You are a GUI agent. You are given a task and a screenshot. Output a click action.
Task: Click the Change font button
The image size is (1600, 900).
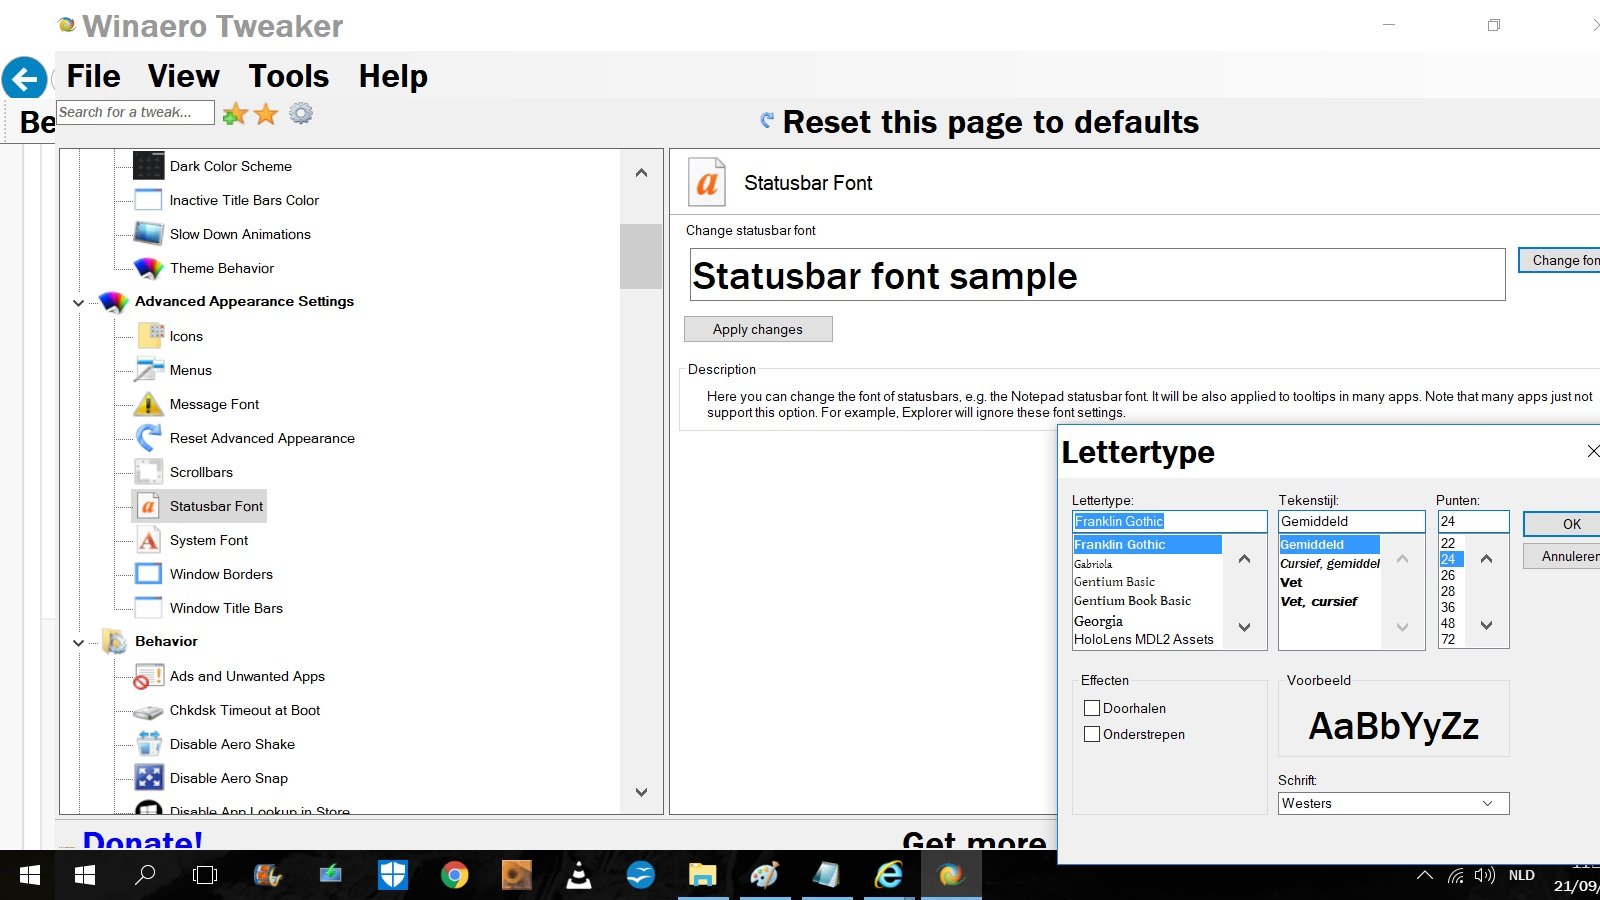coord(1560,260)
